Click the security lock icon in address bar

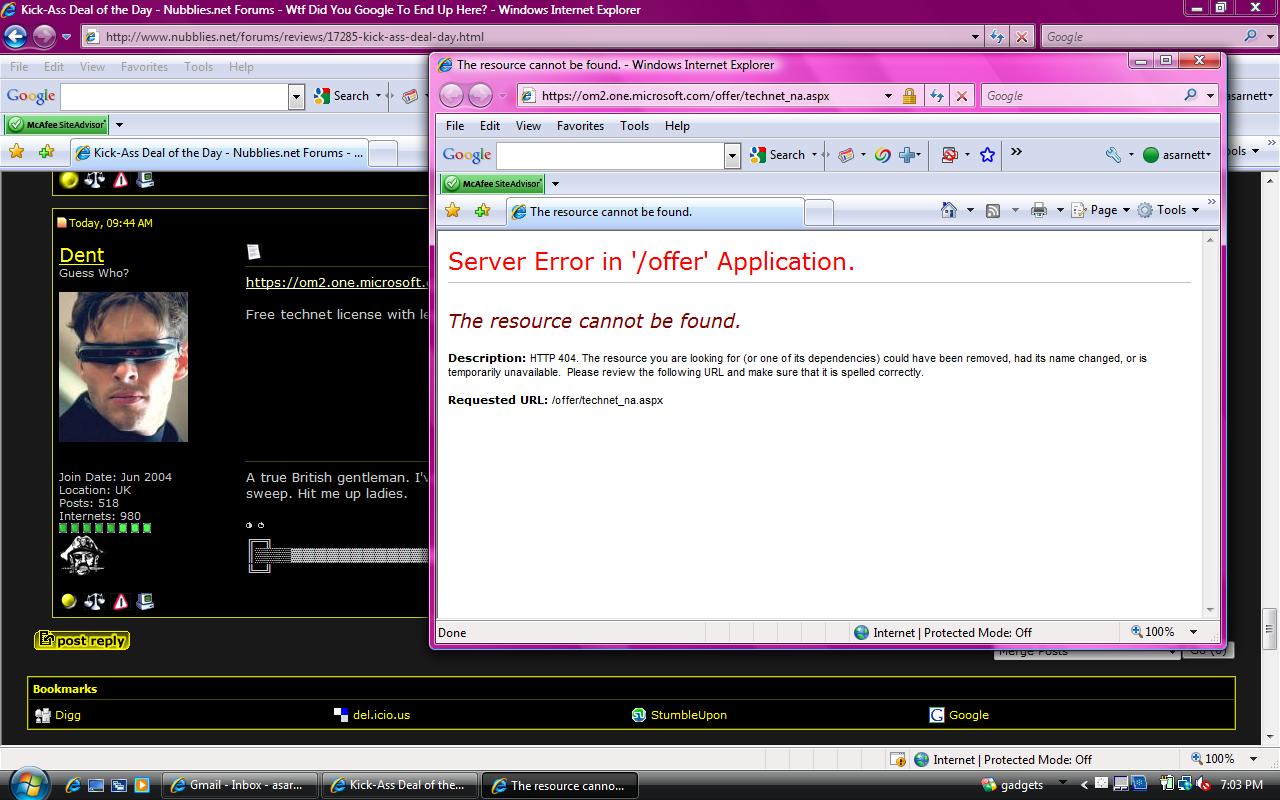[x=909, y=96]
